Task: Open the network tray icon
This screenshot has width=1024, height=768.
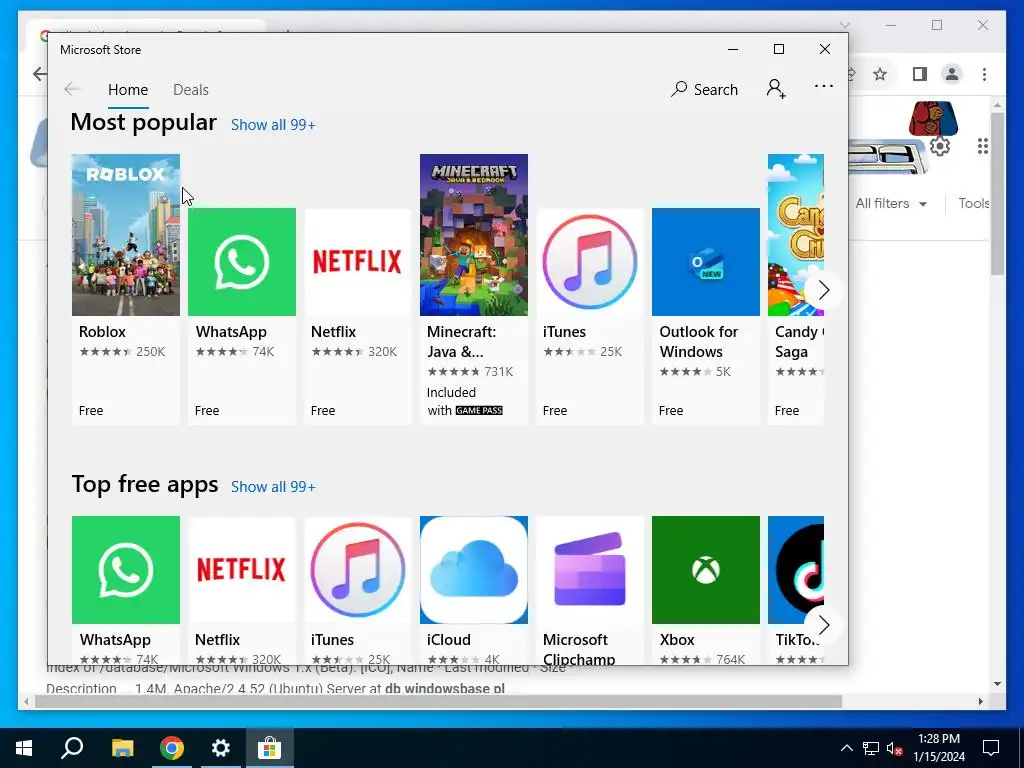Action: point(871,748)
